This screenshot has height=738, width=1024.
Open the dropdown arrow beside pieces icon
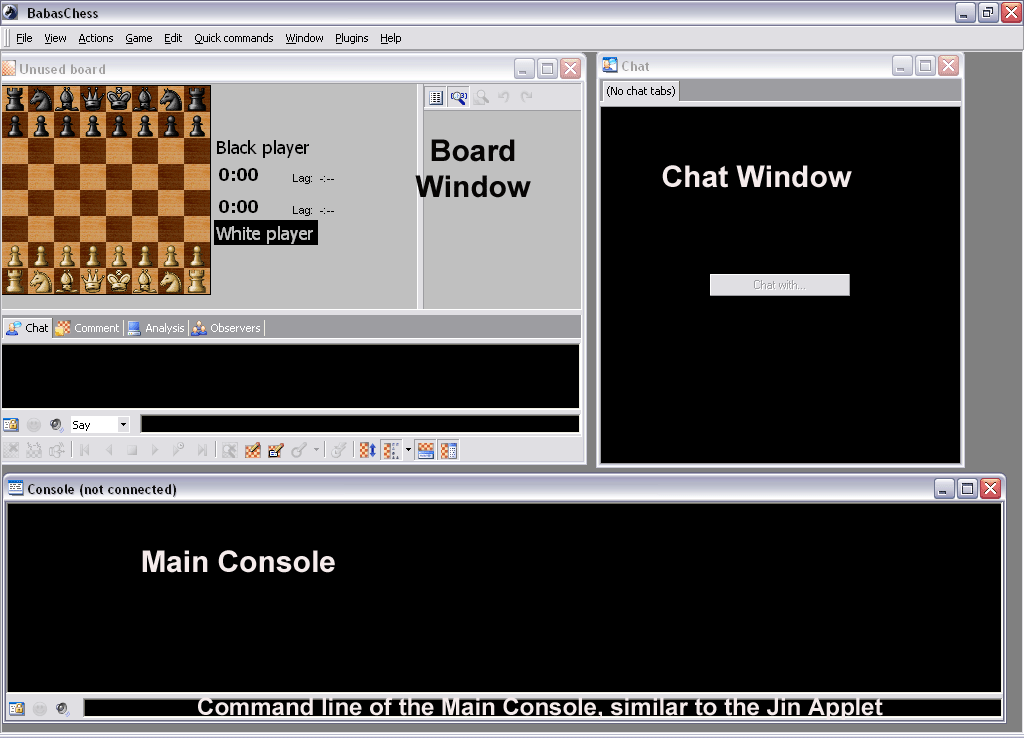point(409,450)
